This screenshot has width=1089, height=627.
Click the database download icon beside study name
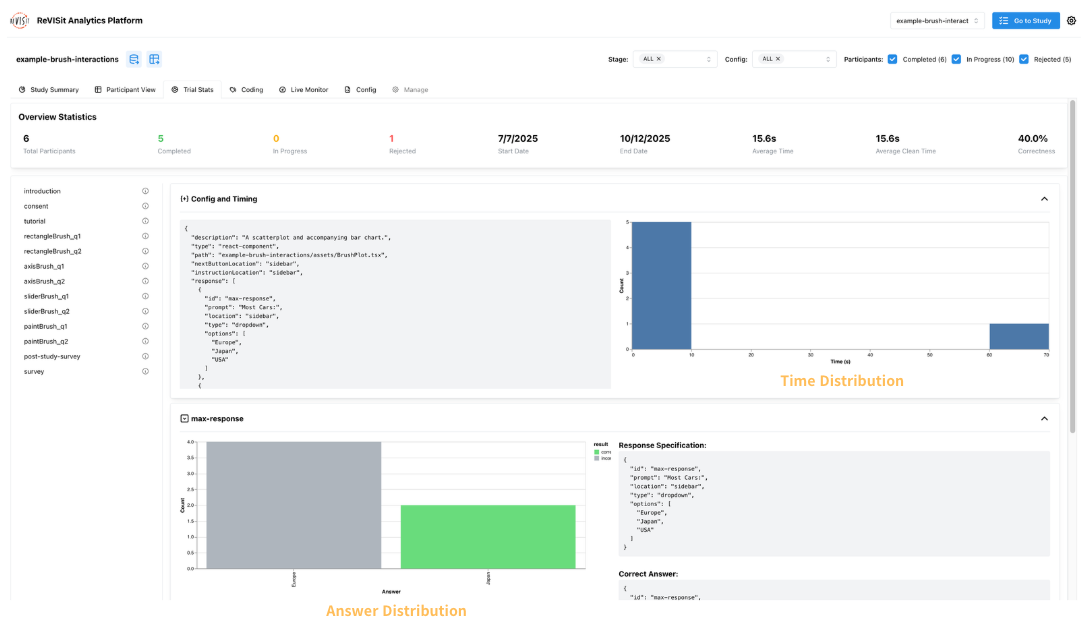coord(134,60)
